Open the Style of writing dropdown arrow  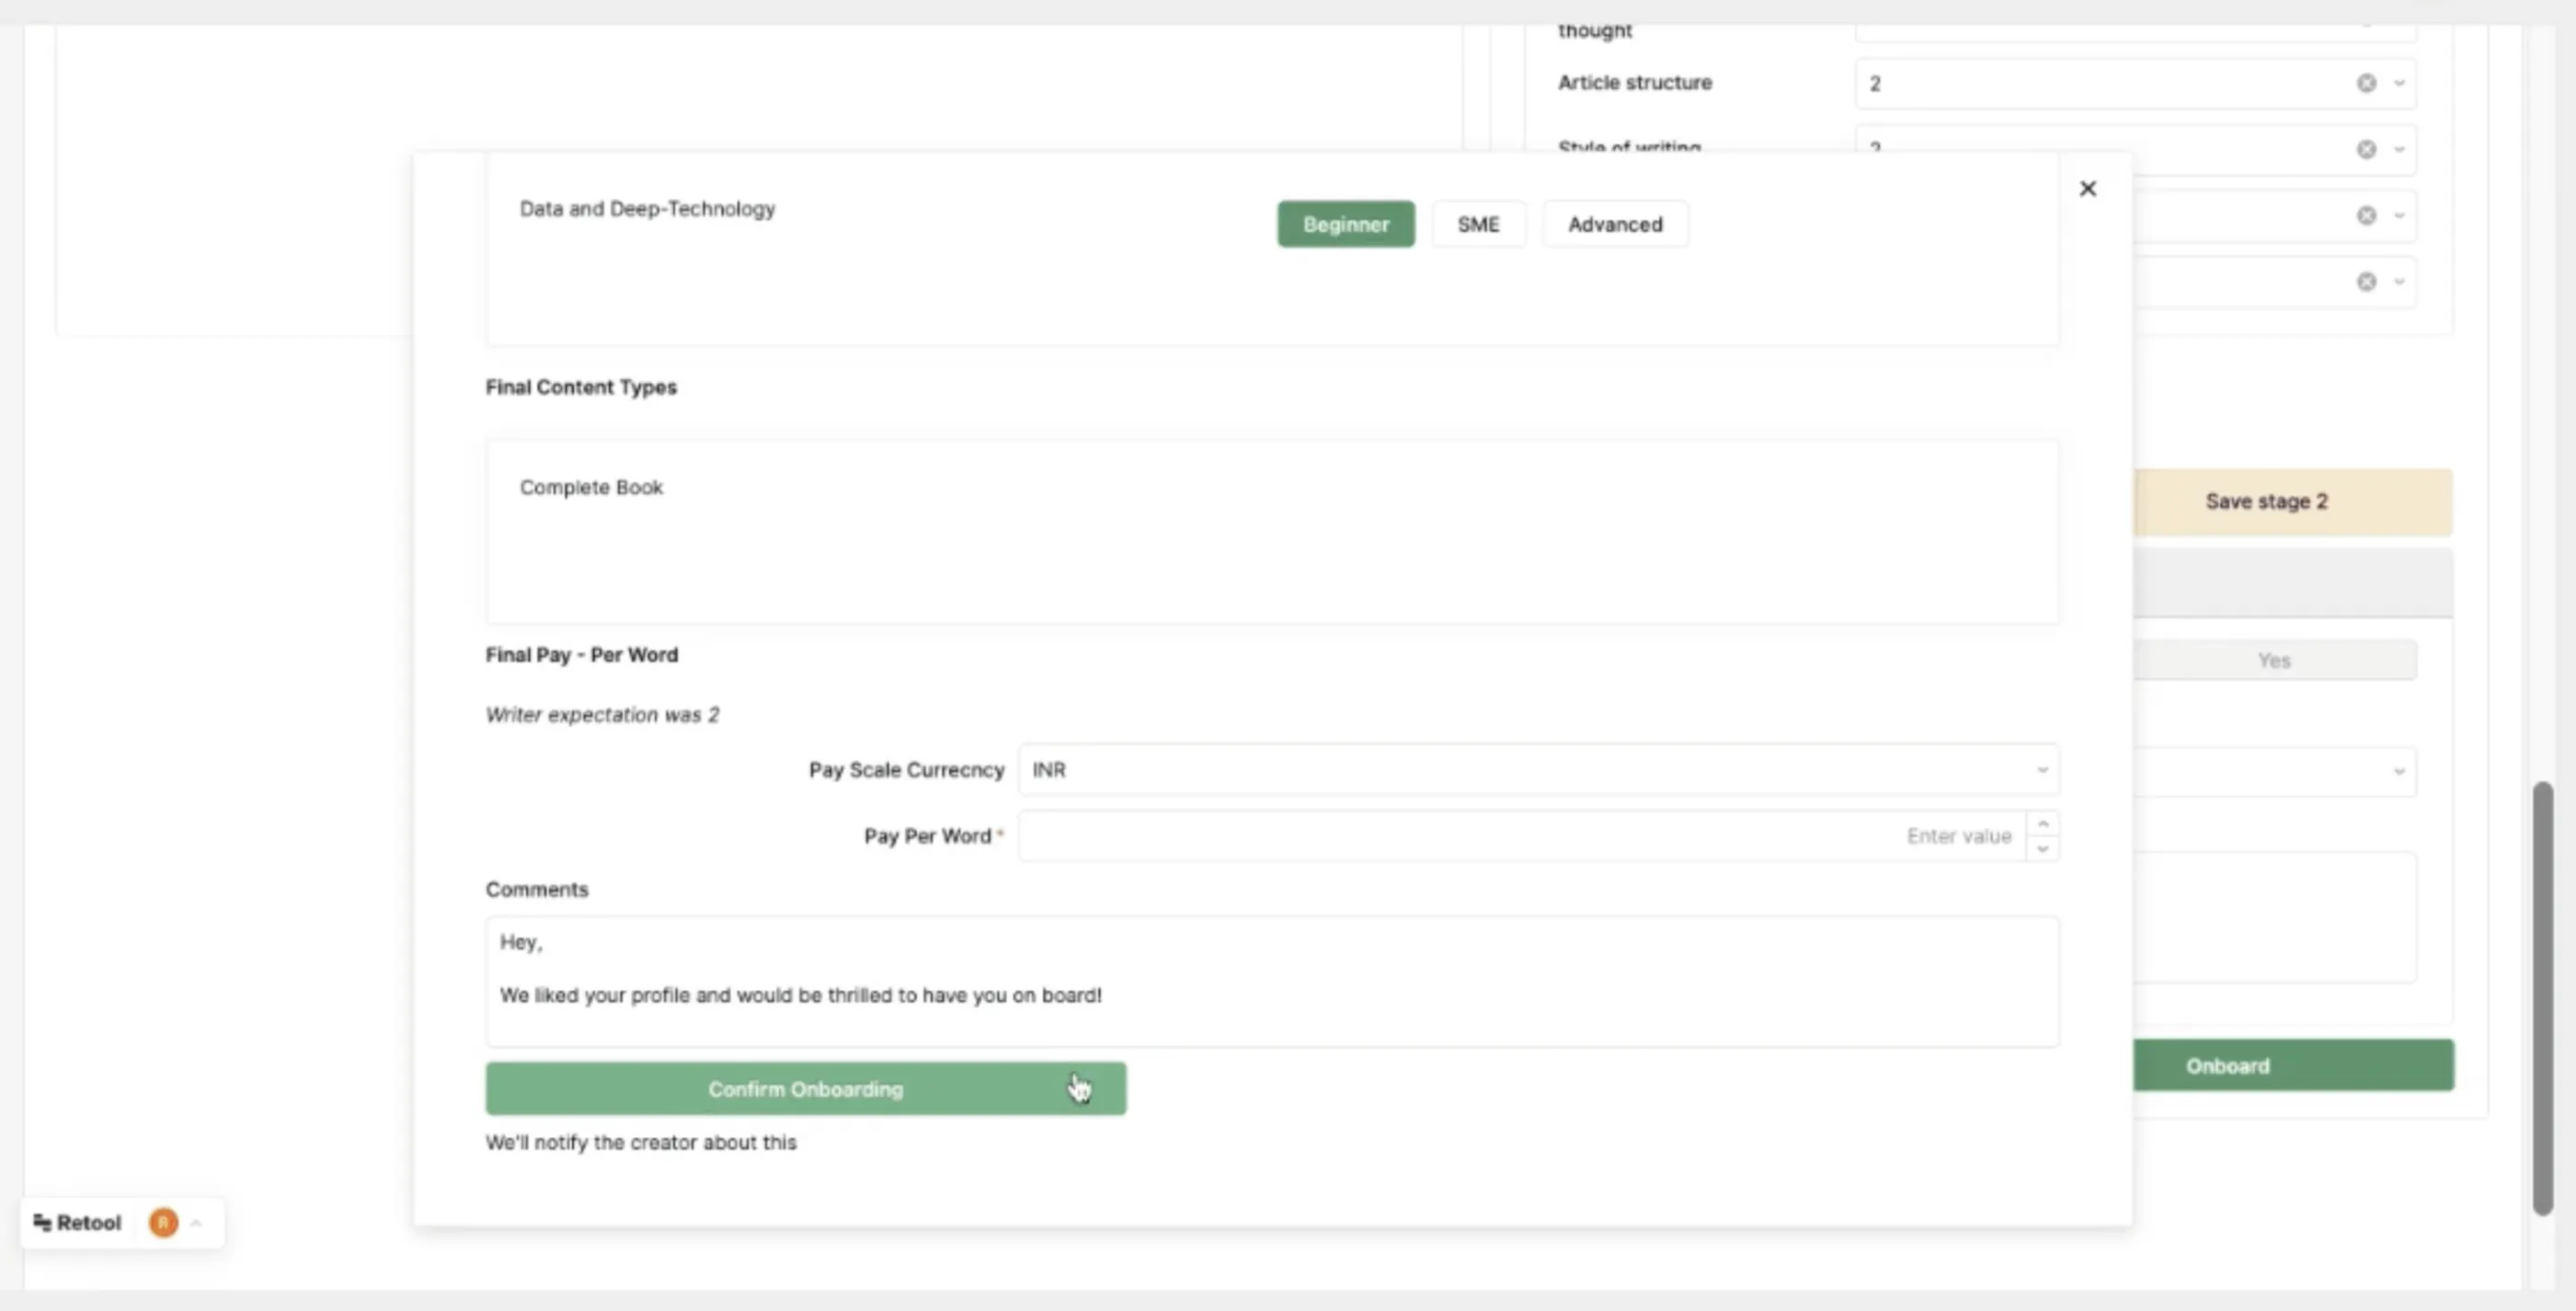click(2399, 149)
